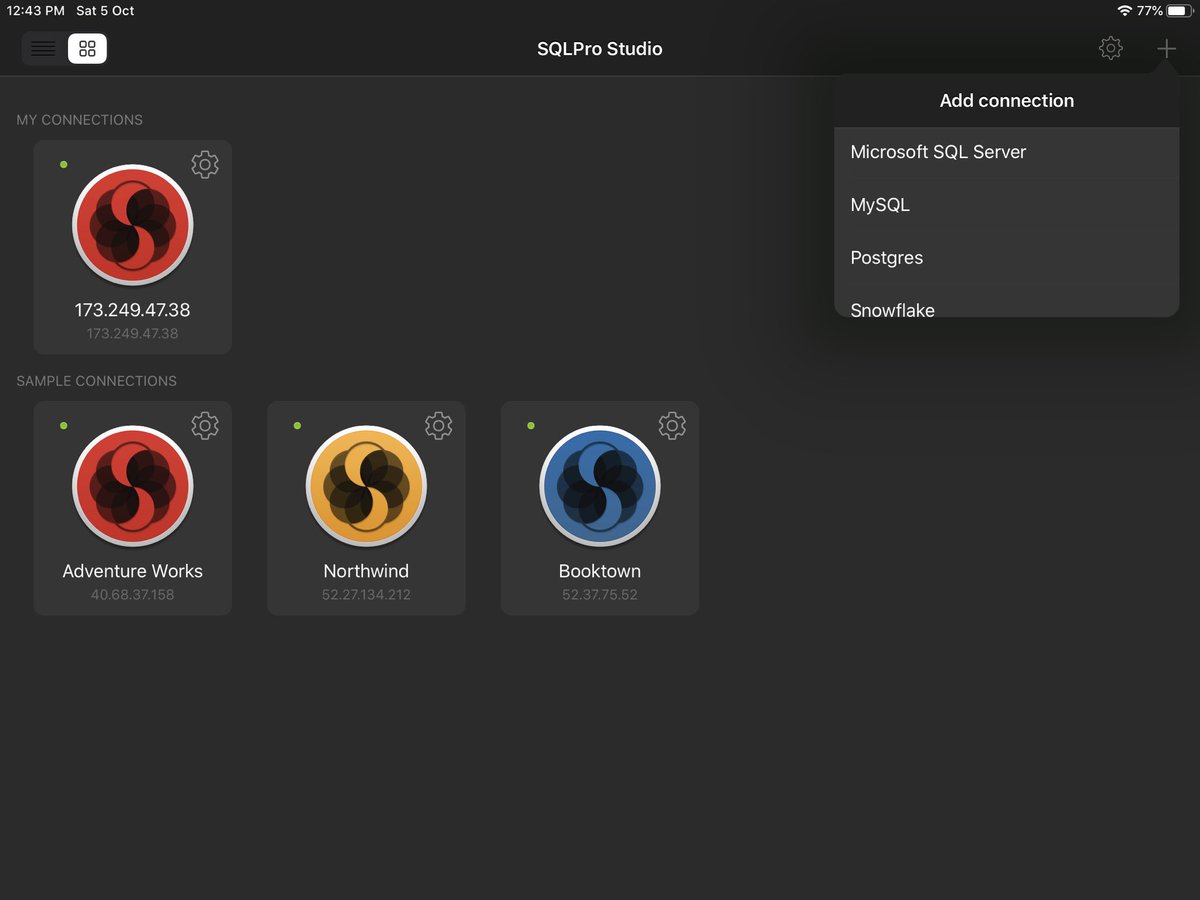
Task: Switch to list view layout
Action: click(43, 48)
